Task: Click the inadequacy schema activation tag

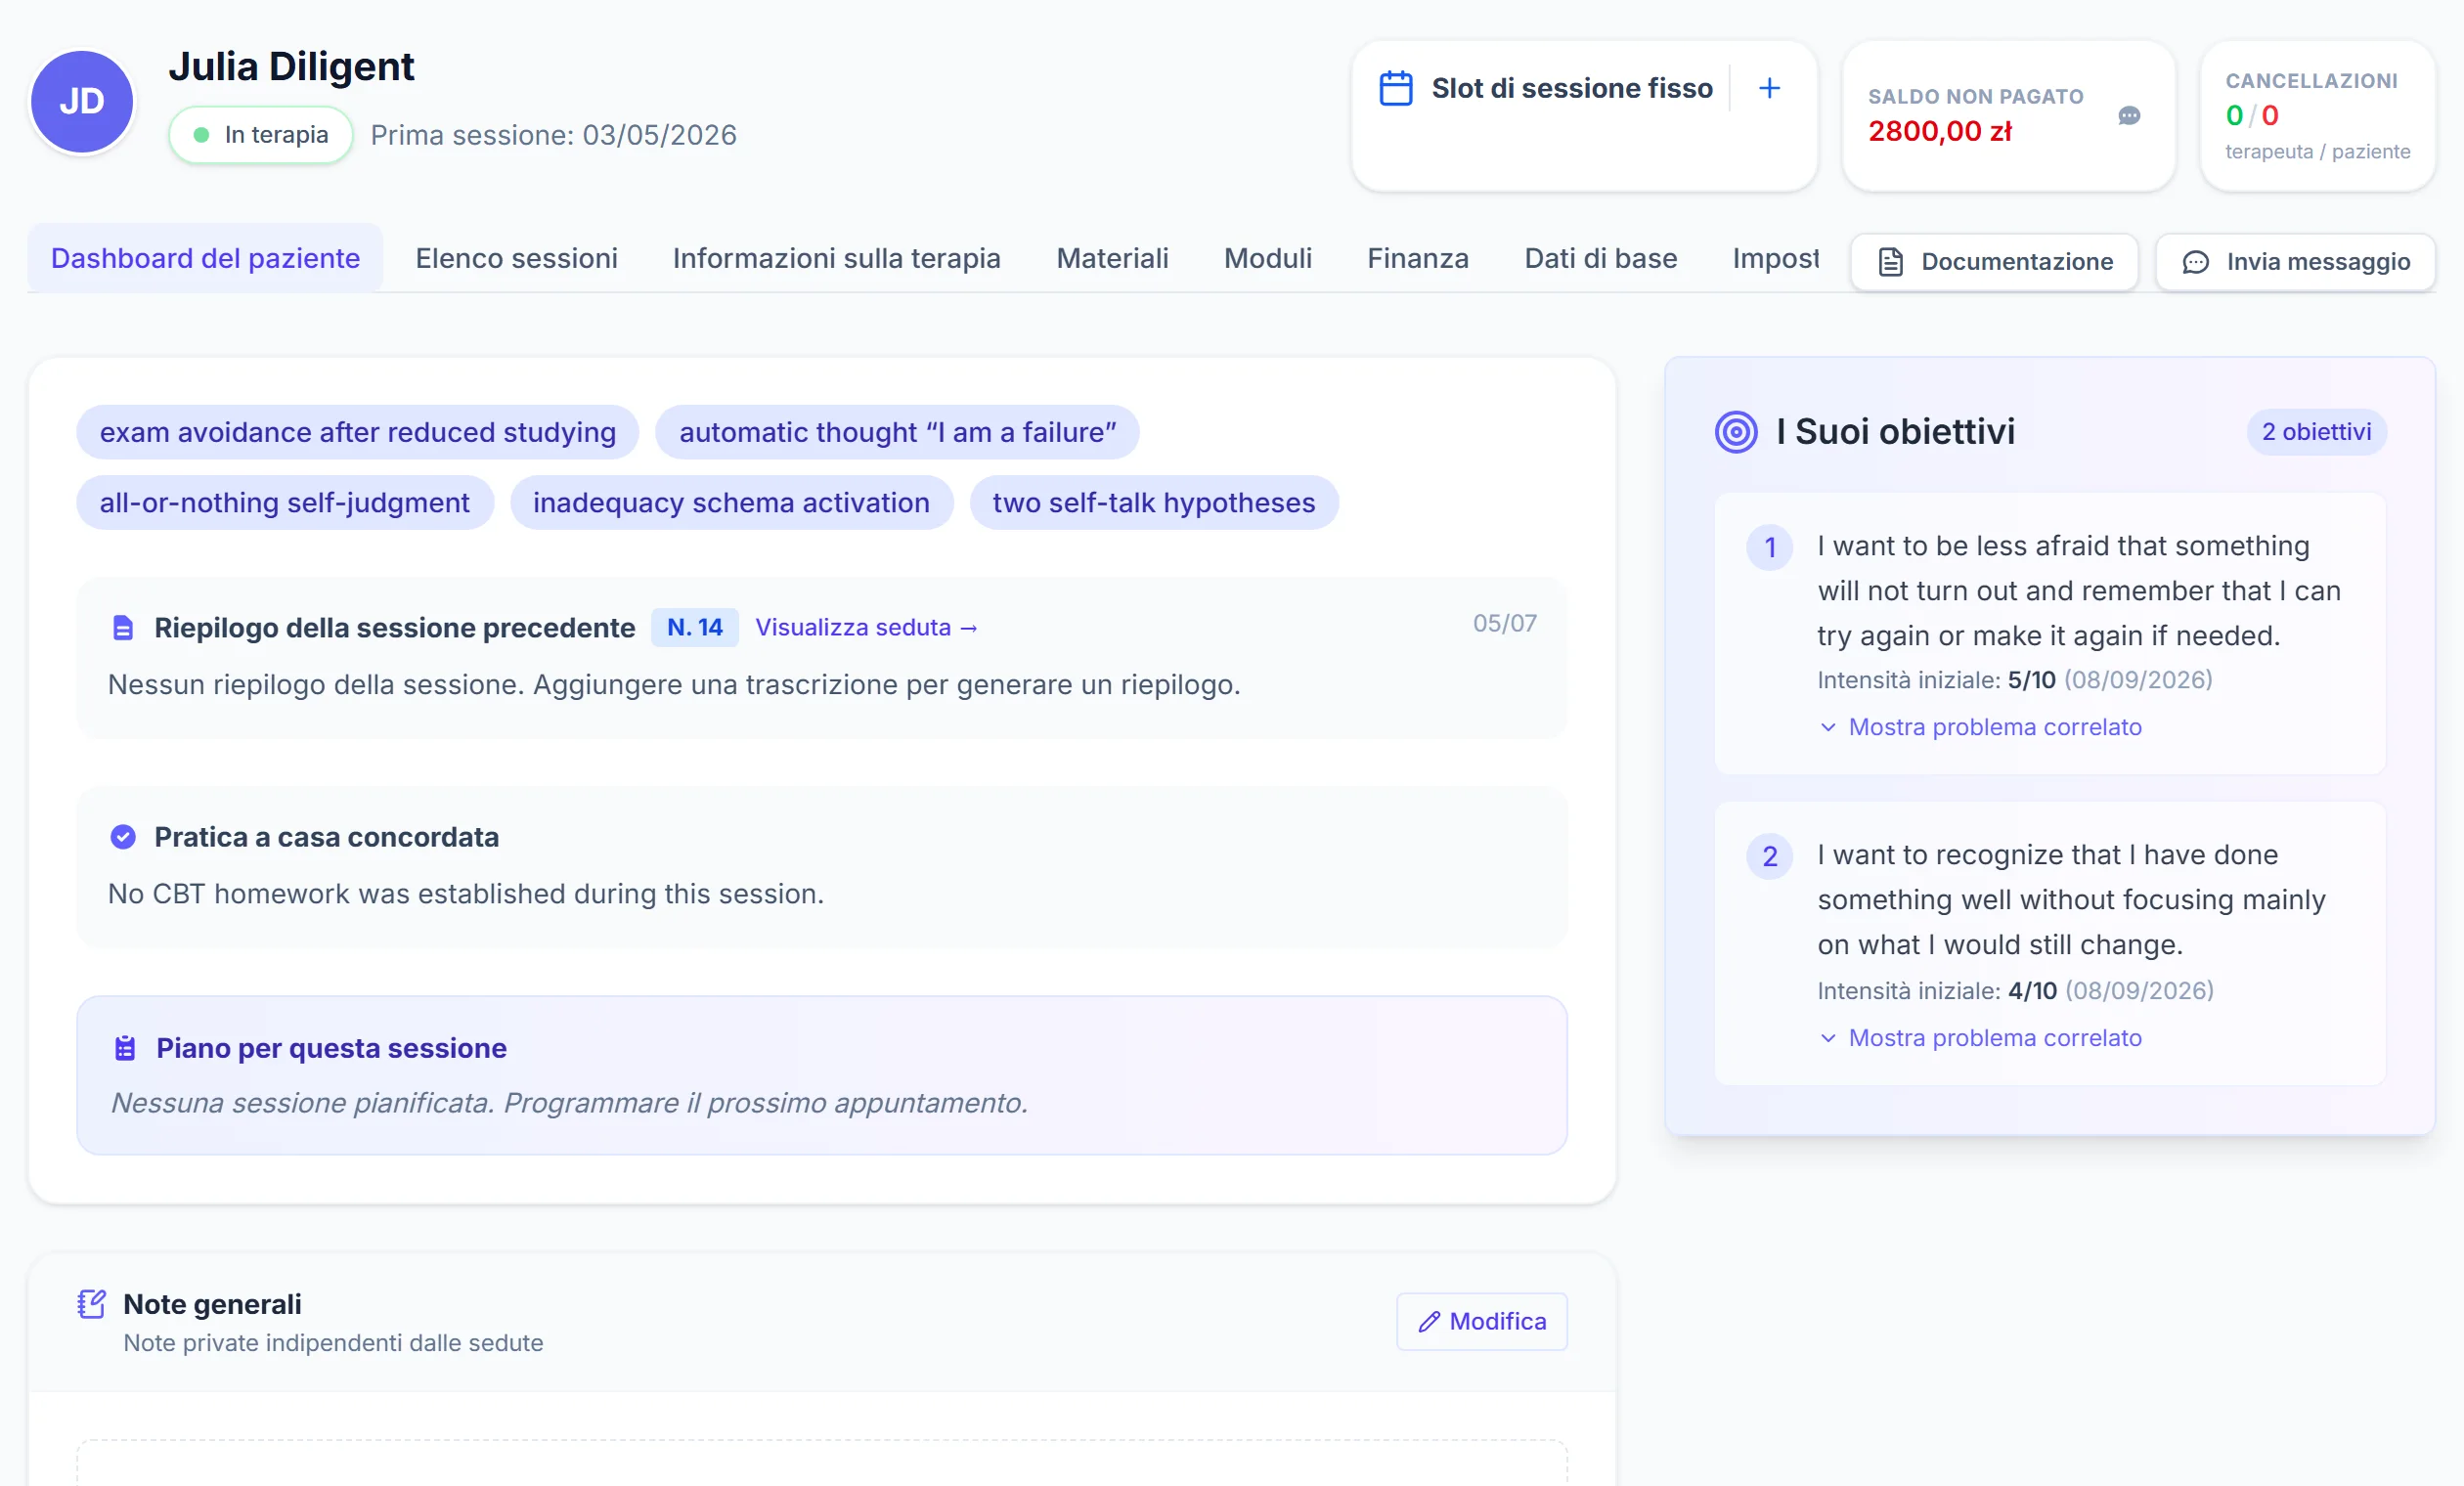Action: point(731,502)
